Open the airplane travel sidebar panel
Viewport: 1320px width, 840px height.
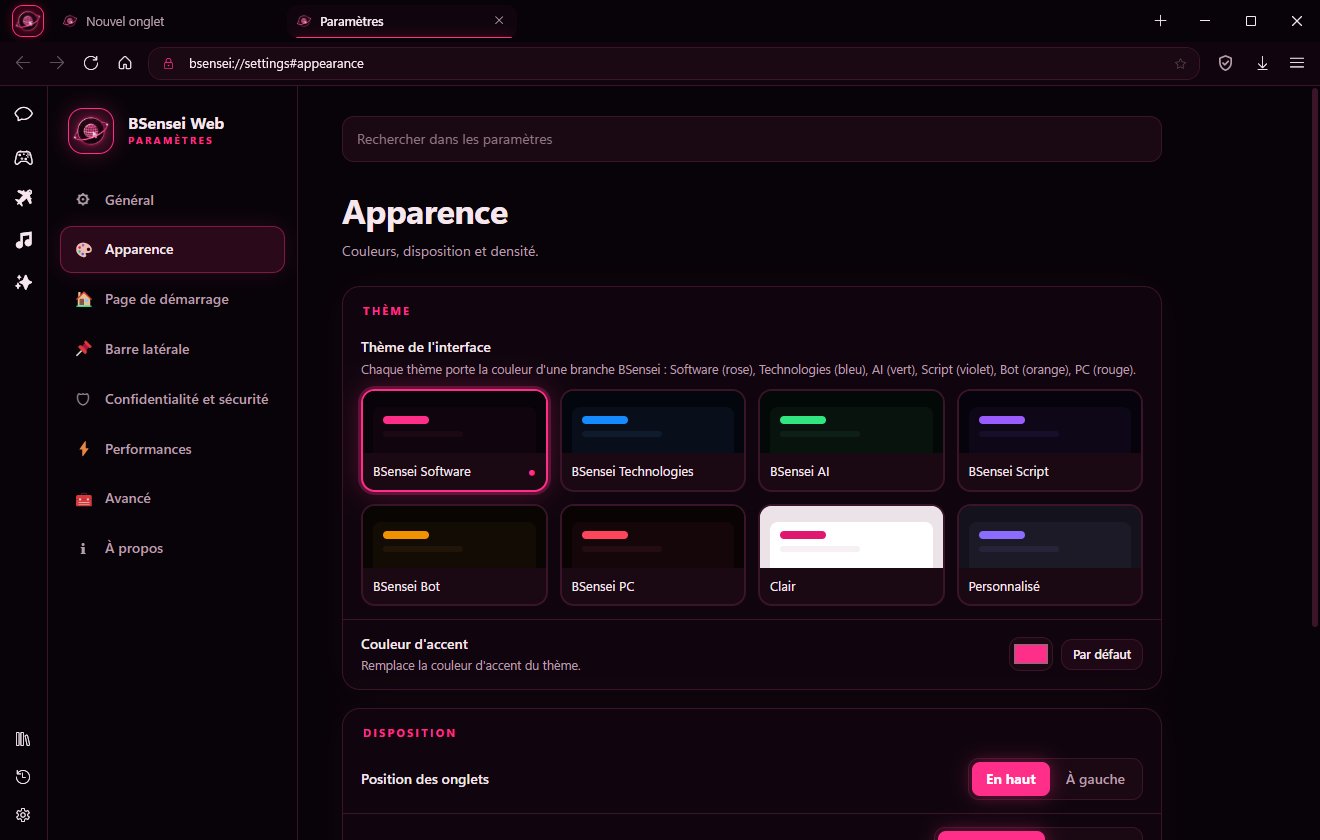pos(24,198)
